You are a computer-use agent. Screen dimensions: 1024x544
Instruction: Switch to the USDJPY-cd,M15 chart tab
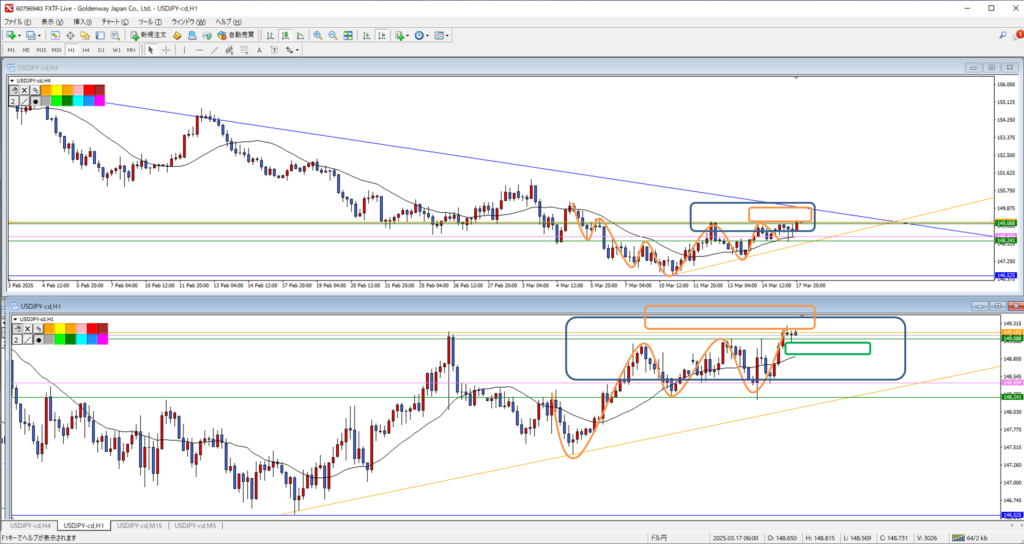click(x=140, y=525)
